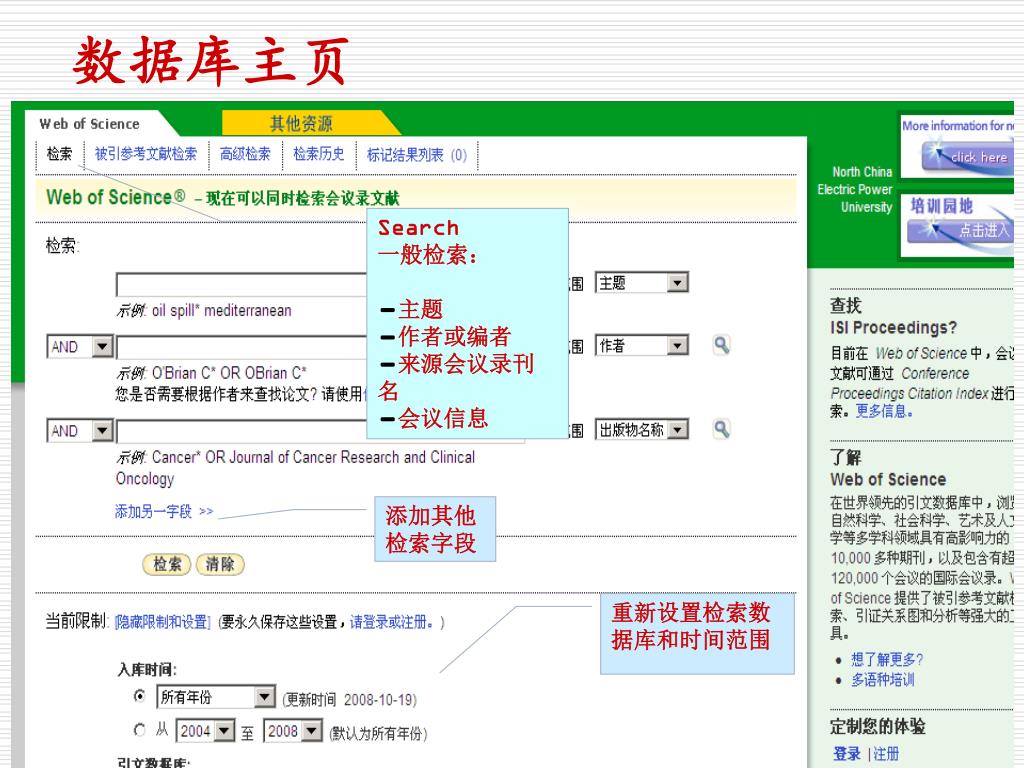Click the 清除 clear button
Image resolution: width=1024 pixels, height=768 pixels.
click(220, 564)
